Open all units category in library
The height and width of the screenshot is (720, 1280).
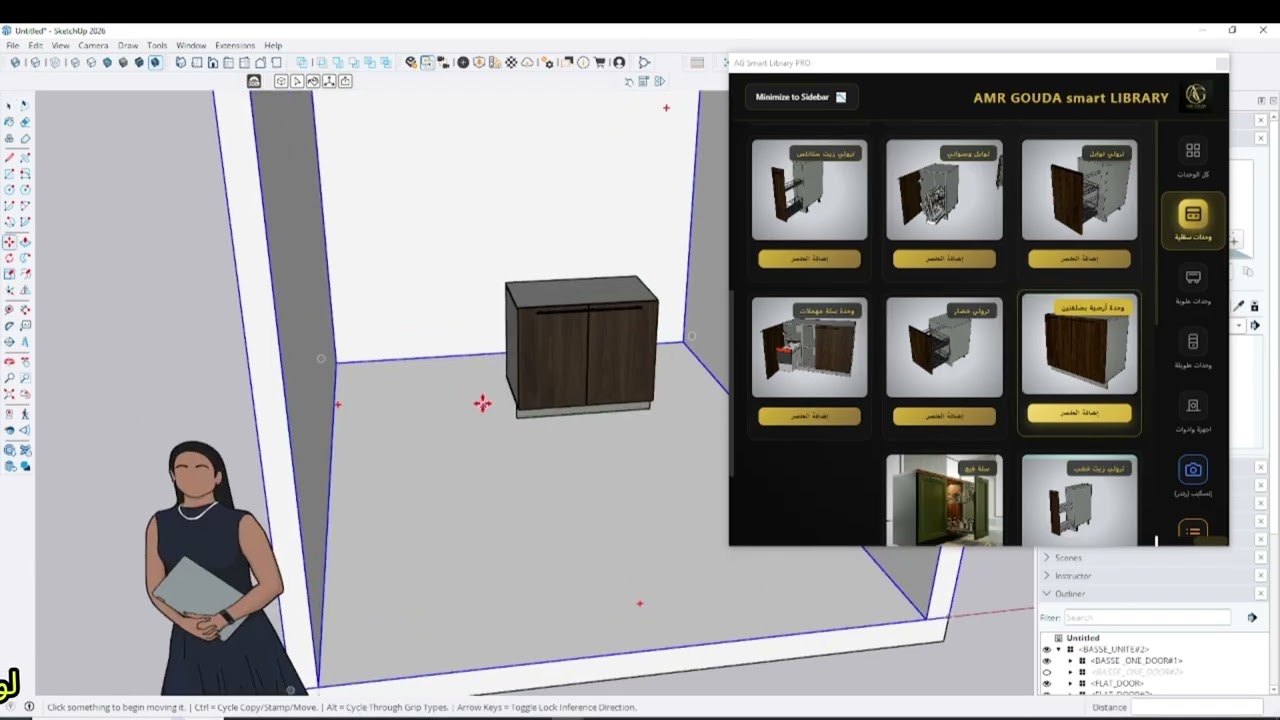tap(1193, 158)
